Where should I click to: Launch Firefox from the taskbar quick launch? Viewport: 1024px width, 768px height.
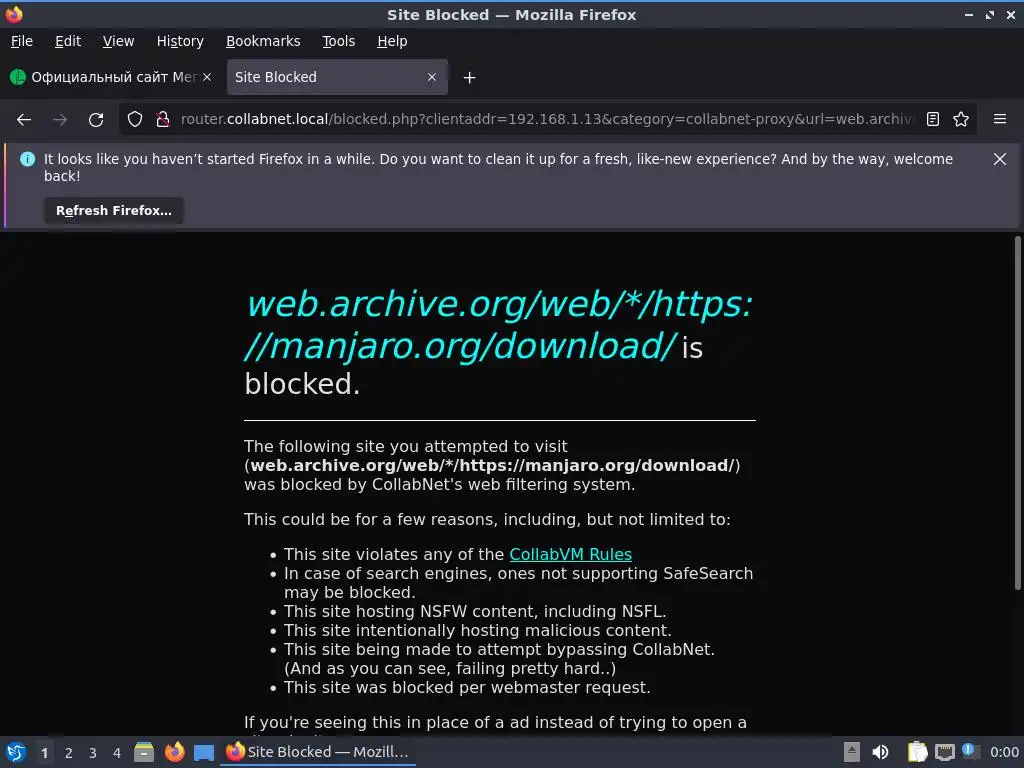[x=174, y=752]
